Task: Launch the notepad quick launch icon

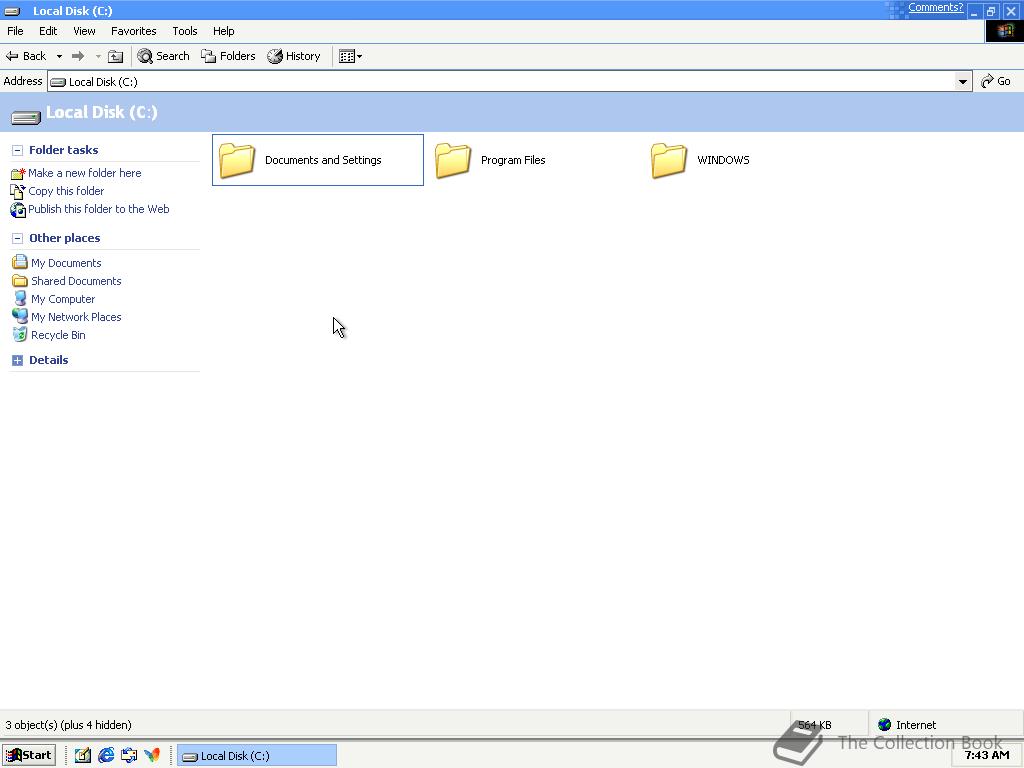Action: click(82, 756)
